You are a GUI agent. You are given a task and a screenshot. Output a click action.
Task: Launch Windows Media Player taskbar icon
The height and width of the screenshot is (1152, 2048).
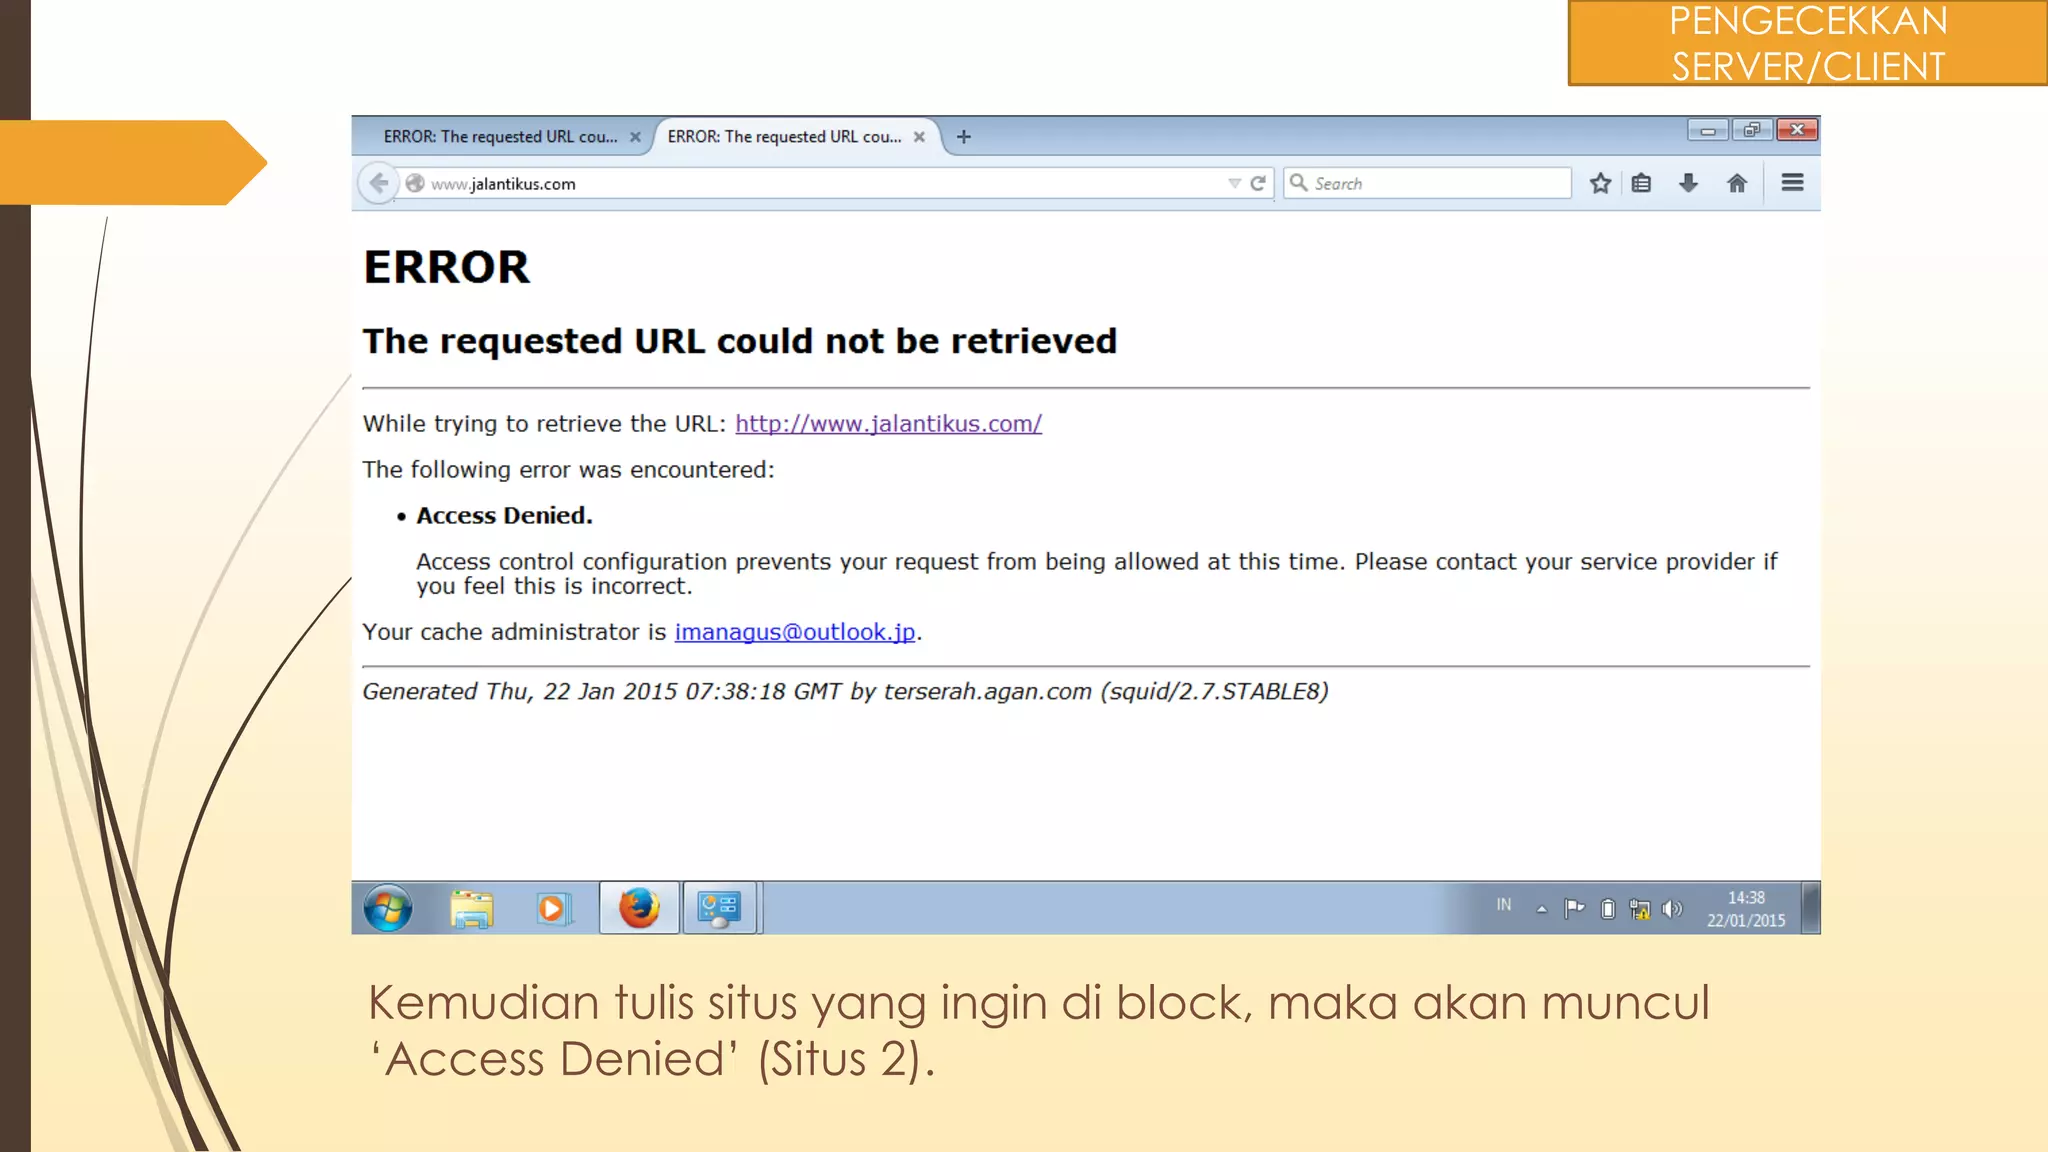(553, 908)
